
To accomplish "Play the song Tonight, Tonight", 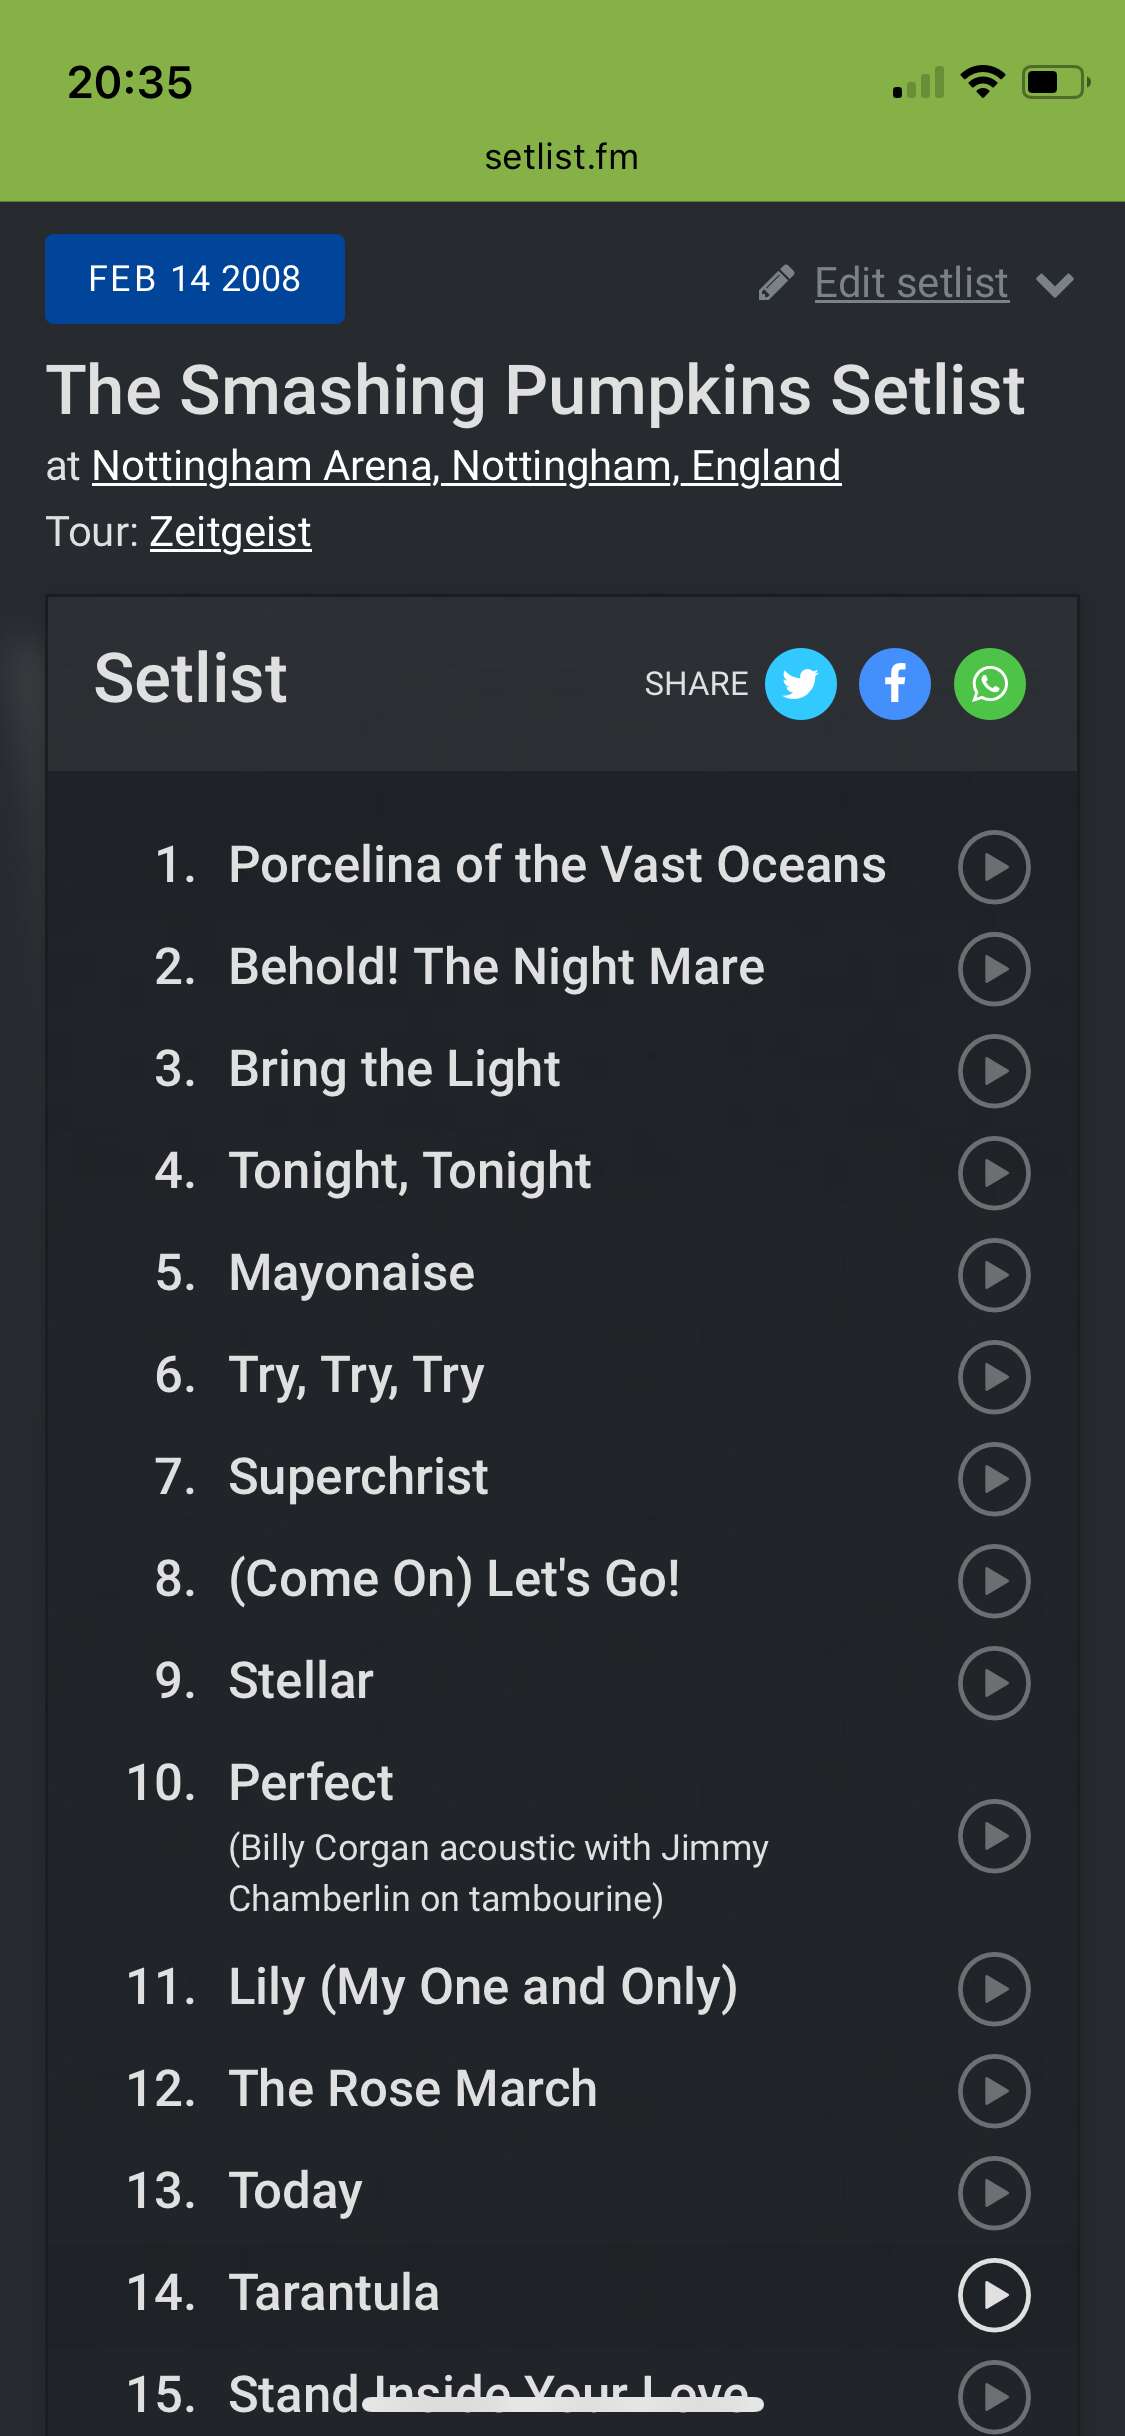I will [994, 1173].
